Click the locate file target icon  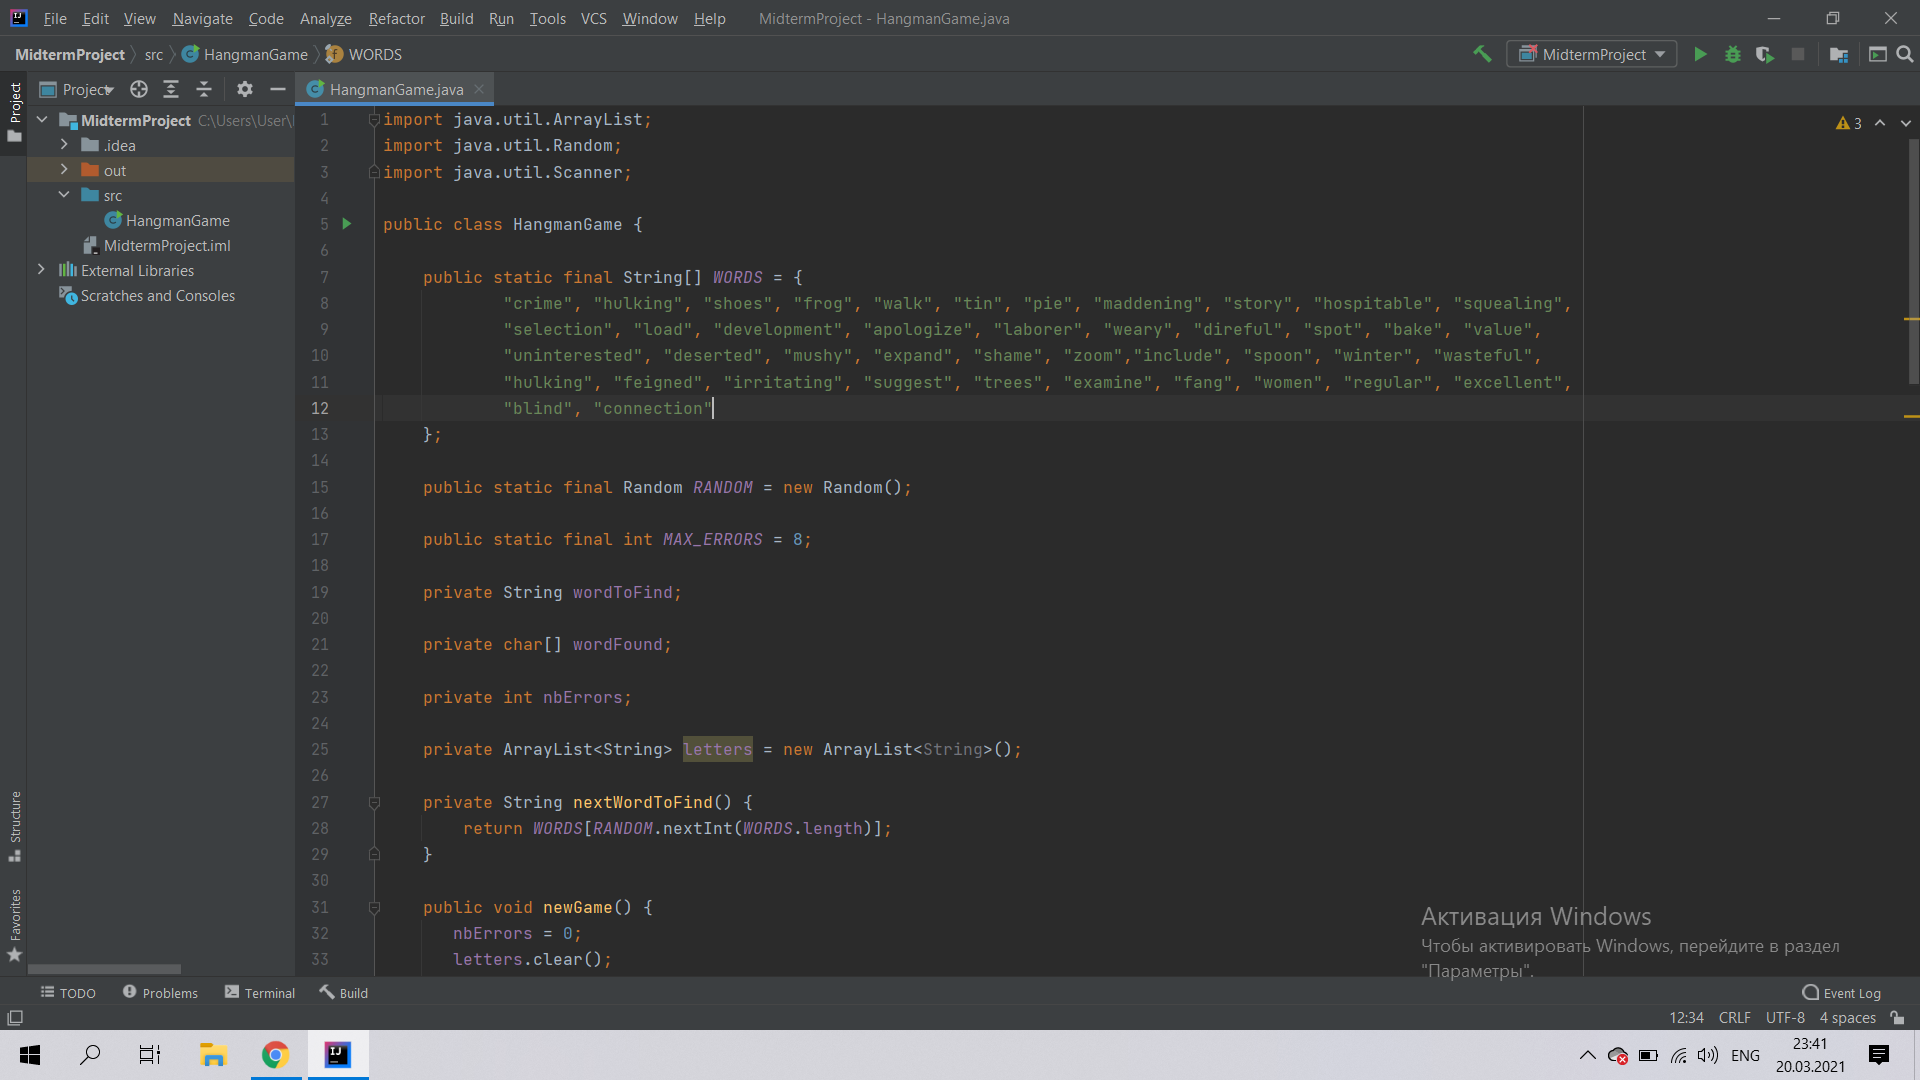click(x=139, y=89)
